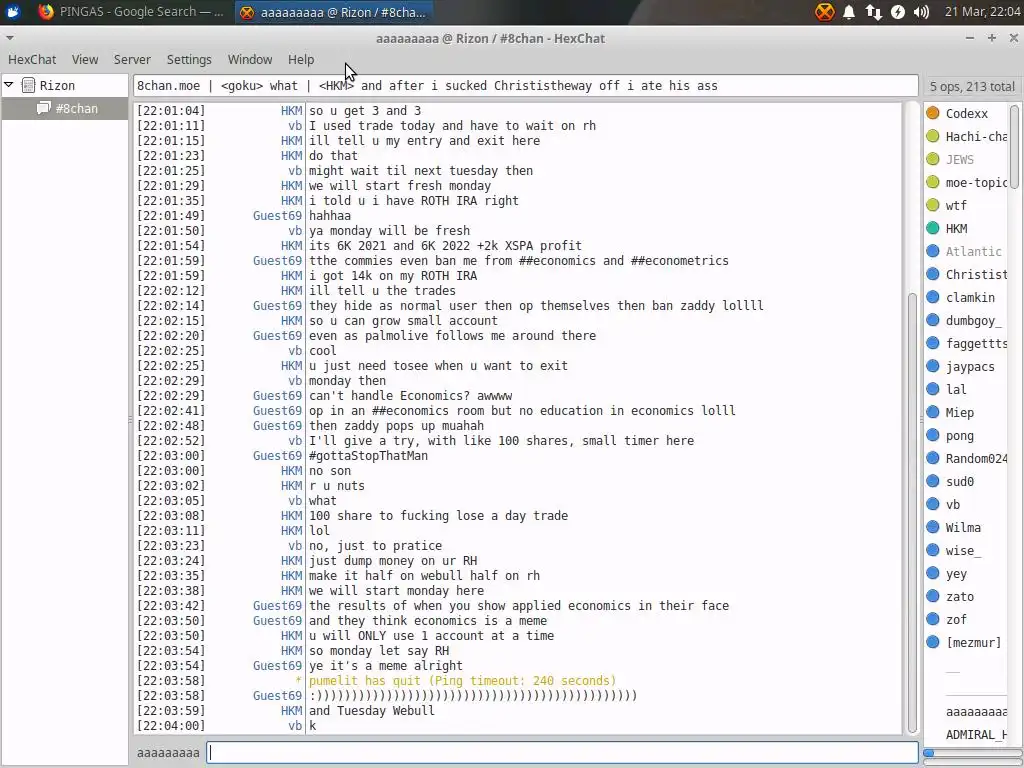Select user Random024 in user list

coord(976,458)
